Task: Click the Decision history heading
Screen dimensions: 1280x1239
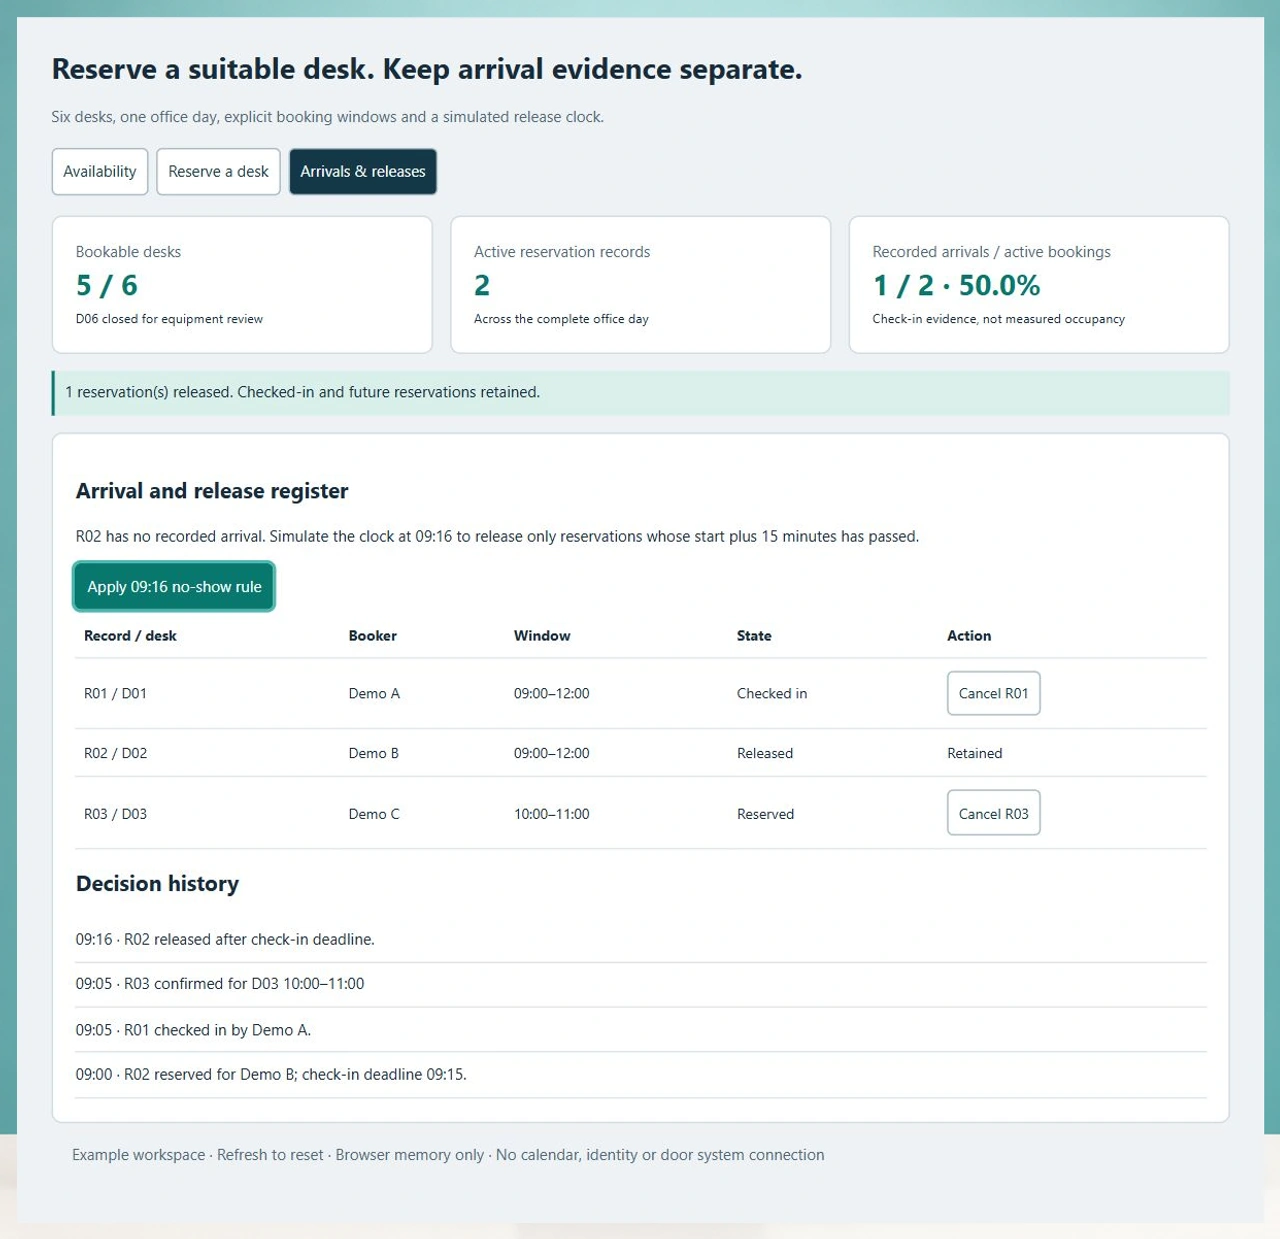Action: (158, 884)
